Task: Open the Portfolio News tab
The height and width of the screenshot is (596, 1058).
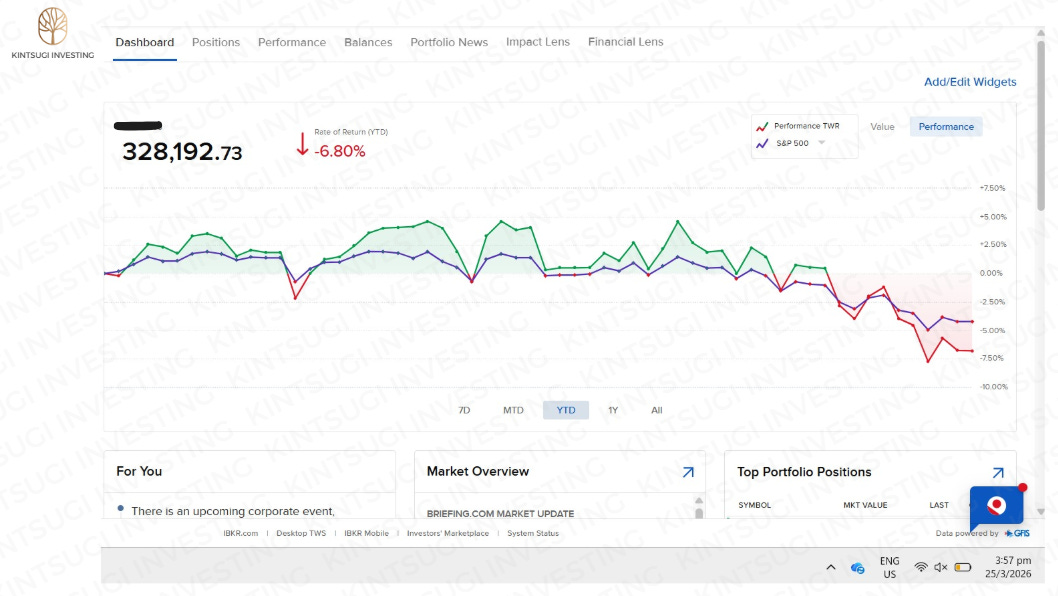Action: coord(449,42)
